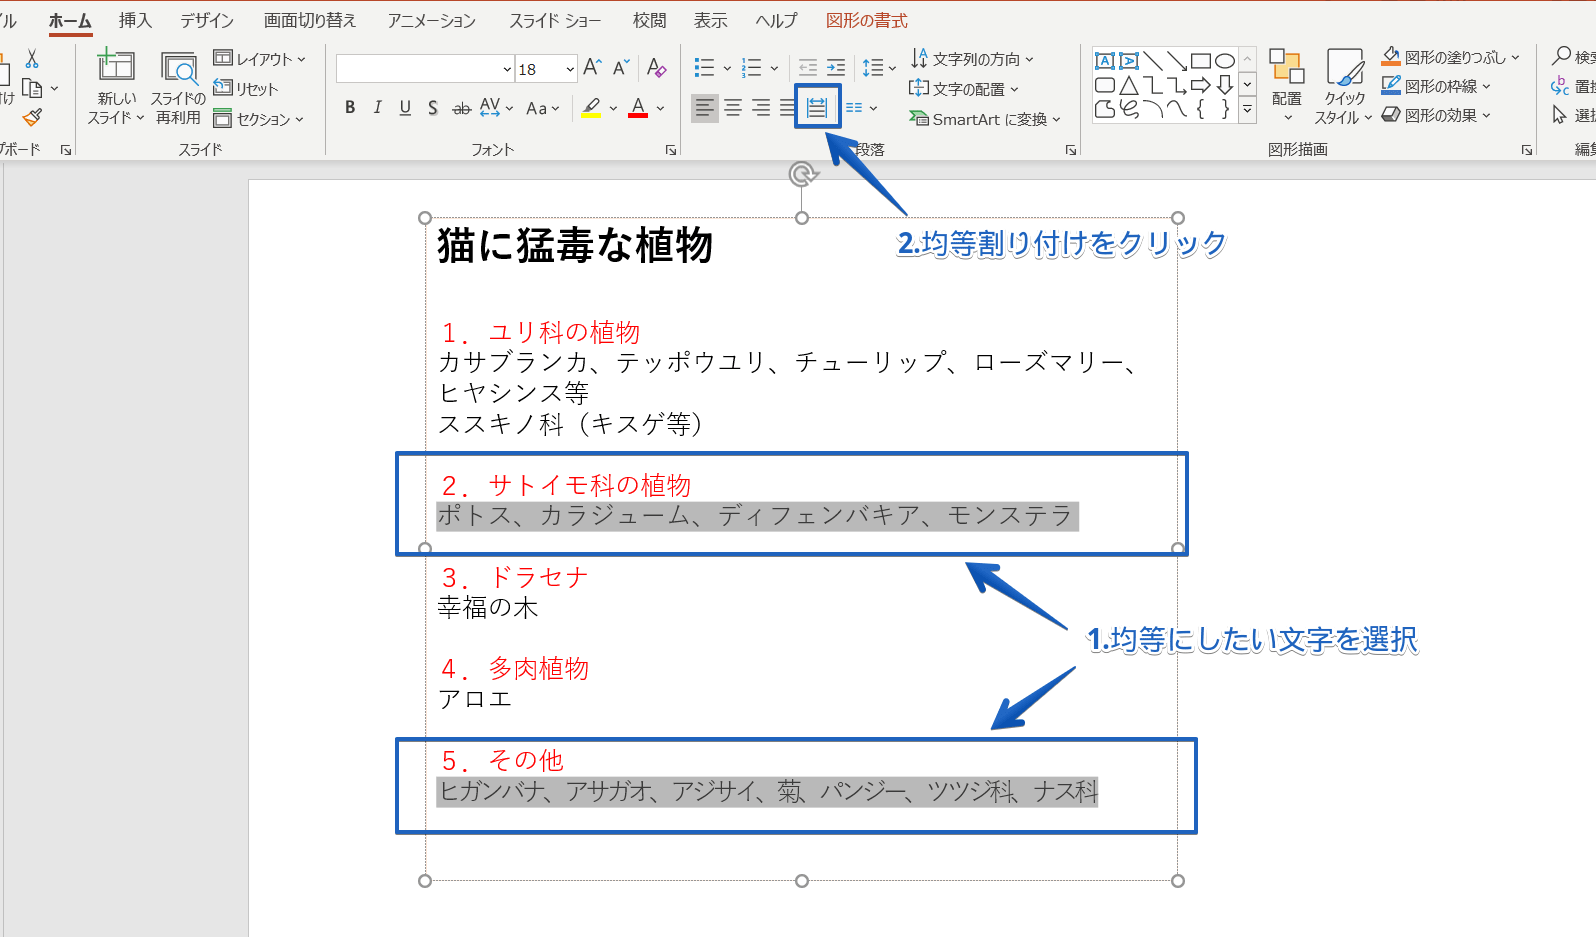Image resolution: width=1596 pixels, height=937 pixels.
Task: Select the text box shape in gallery
Action: click(x=1105, y=61)
